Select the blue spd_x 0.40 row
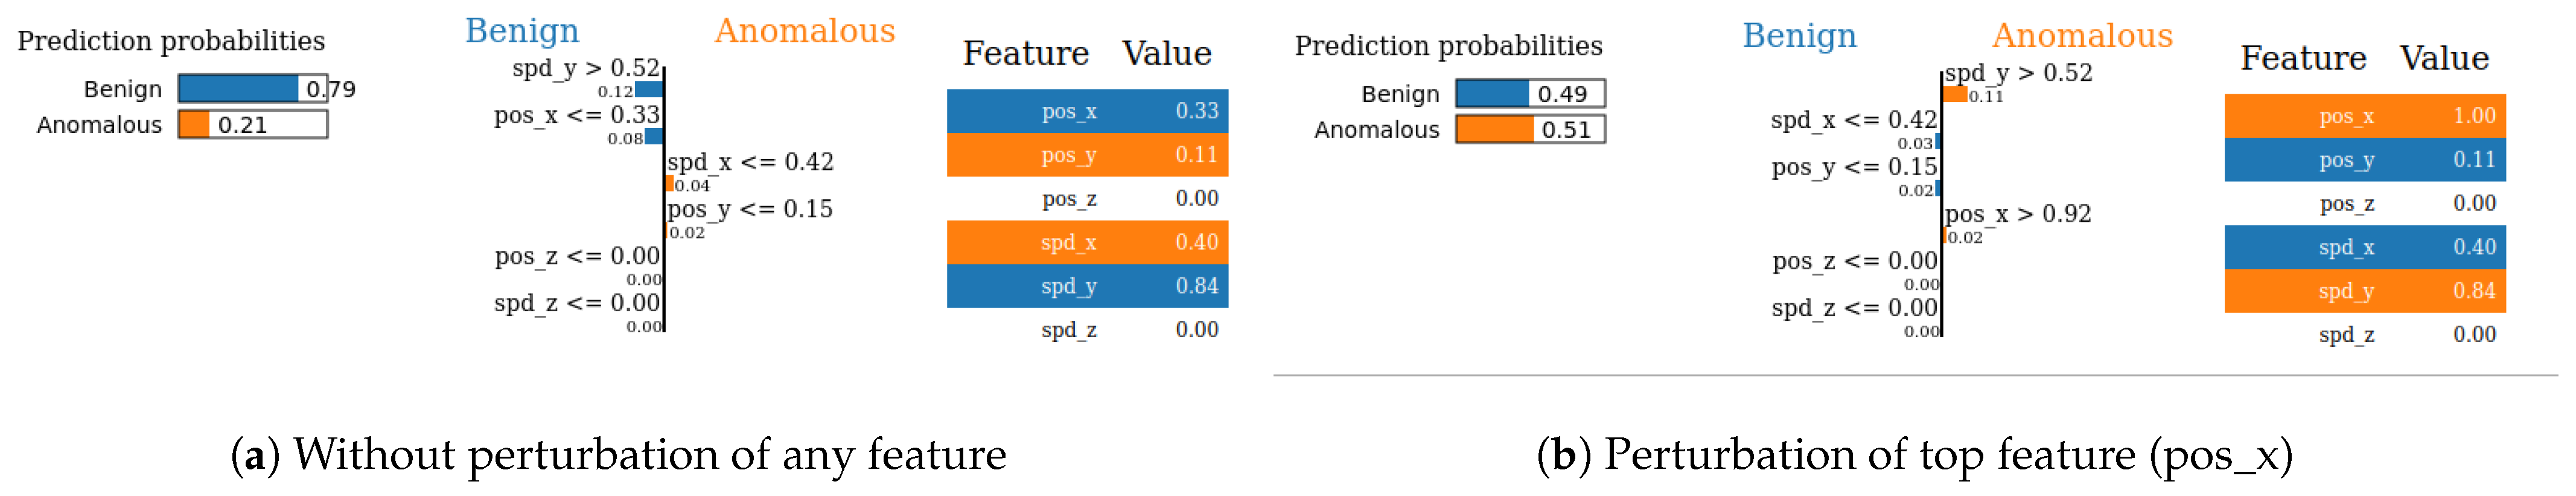 2364,247
